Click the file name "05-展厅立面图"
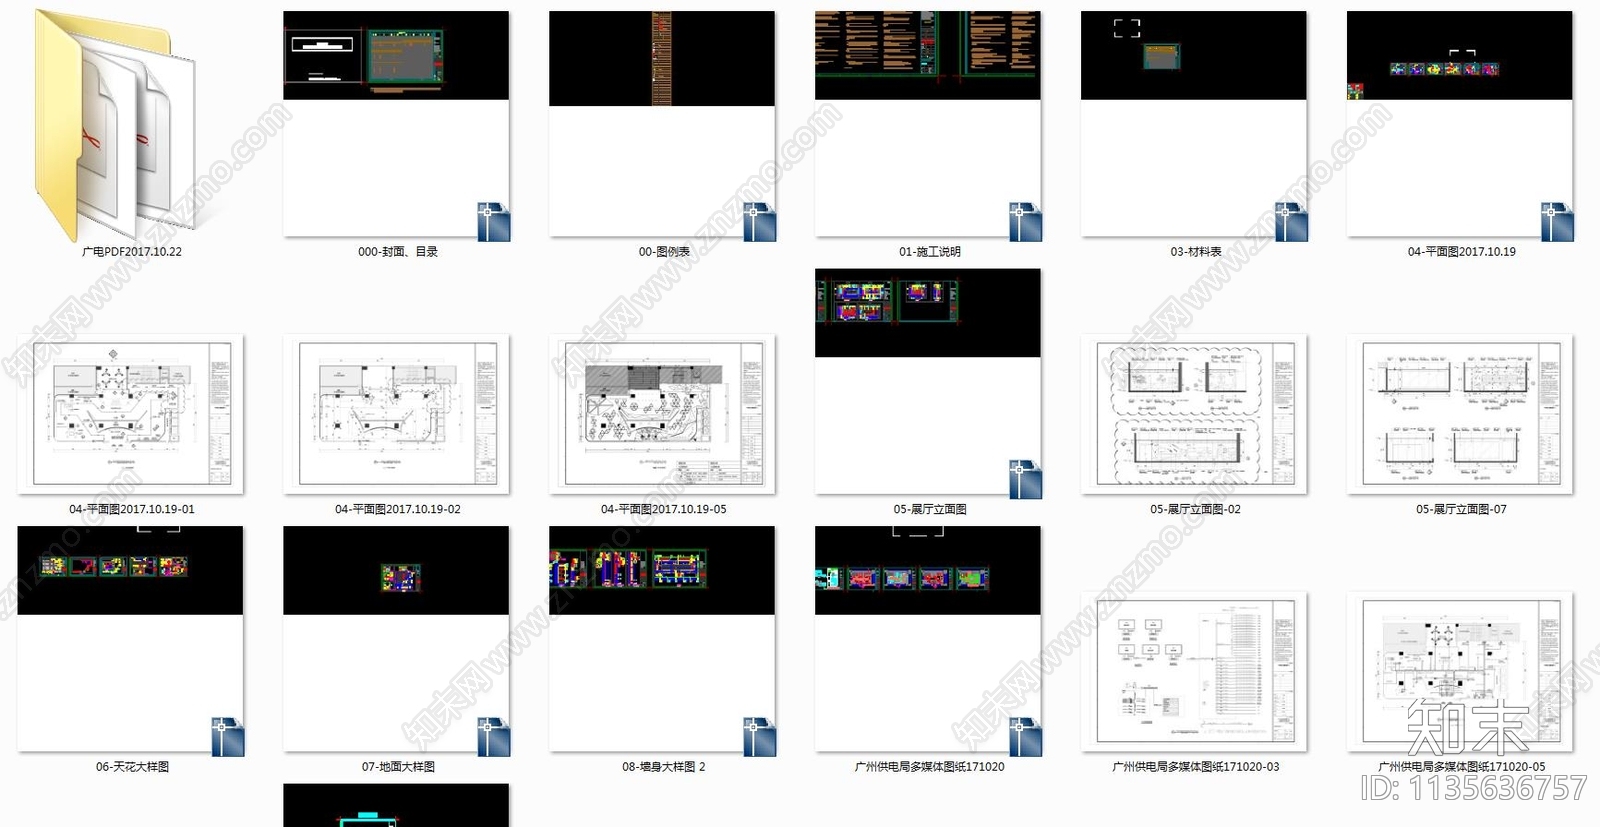The width and height of the screenshot is (1600, 827). [930, 509]
